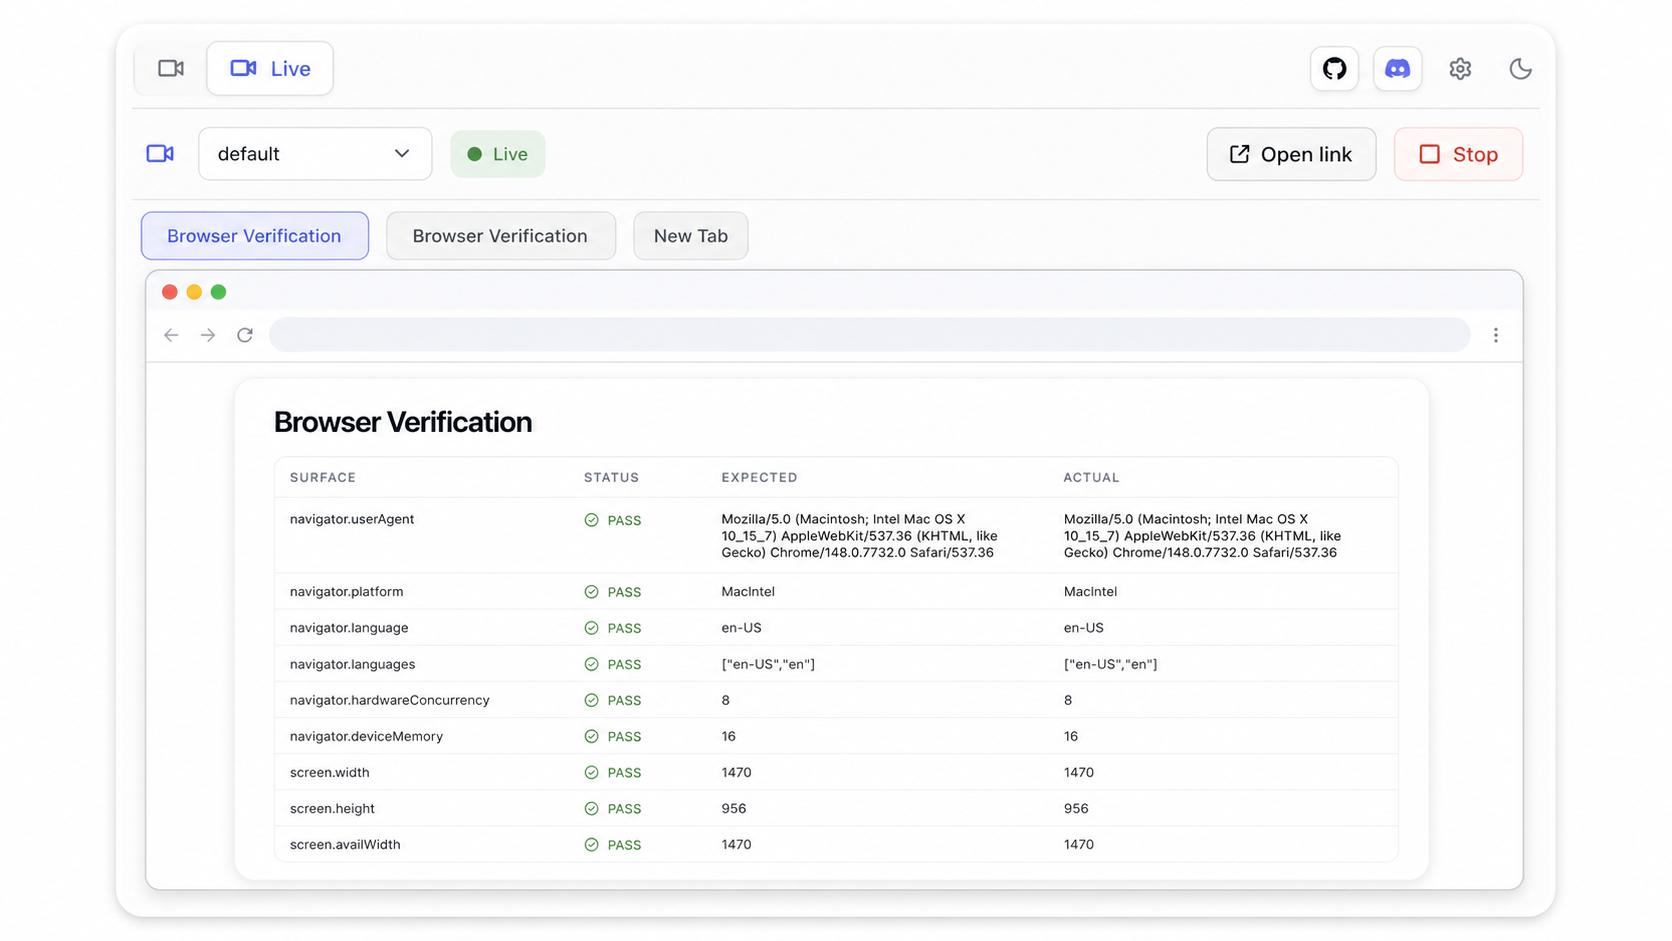Click the navigator.languages row label
Screen dimensions: 1672x941
(x=352, y=664)
